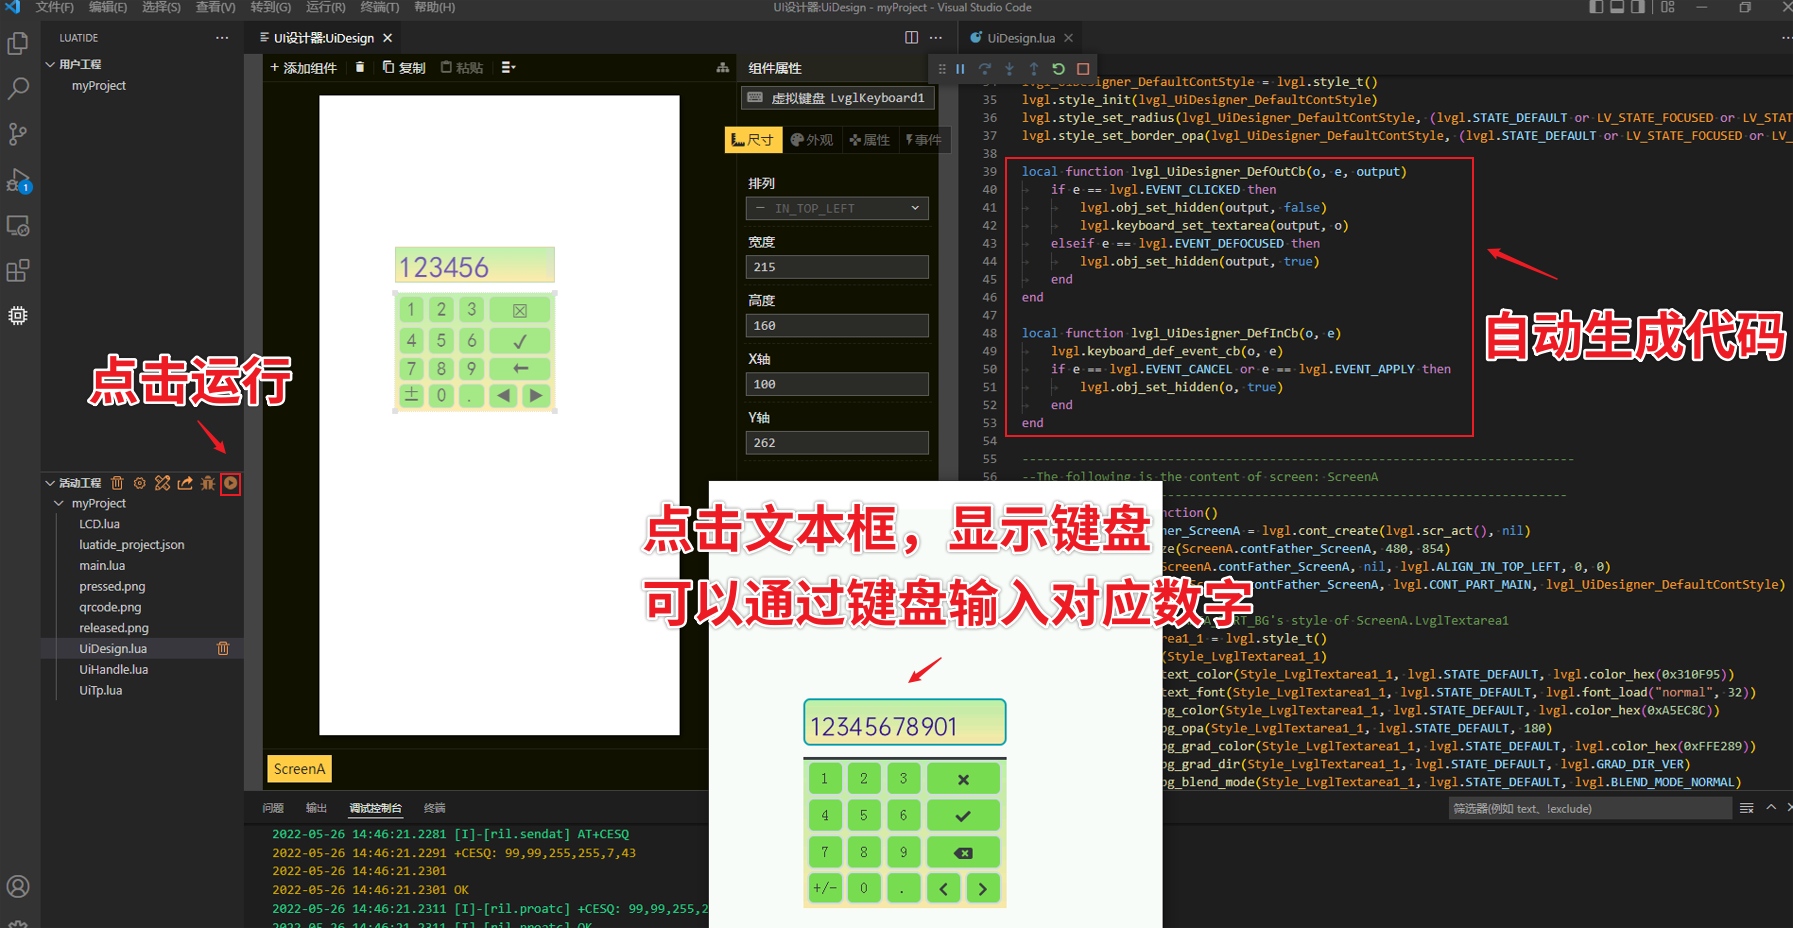1793x928 pixels.
Task: Open the IN_TOP_LEFT arrangement dropdown
Action: 838,208
